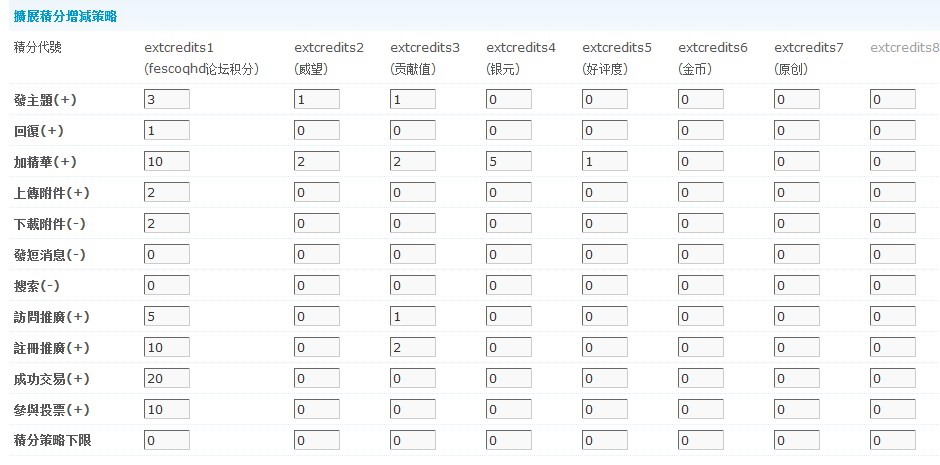This screenshot has width=940, height=465.
Task: Focus extcredits1 field for 參與投票(+)
Action: point(167,410)
